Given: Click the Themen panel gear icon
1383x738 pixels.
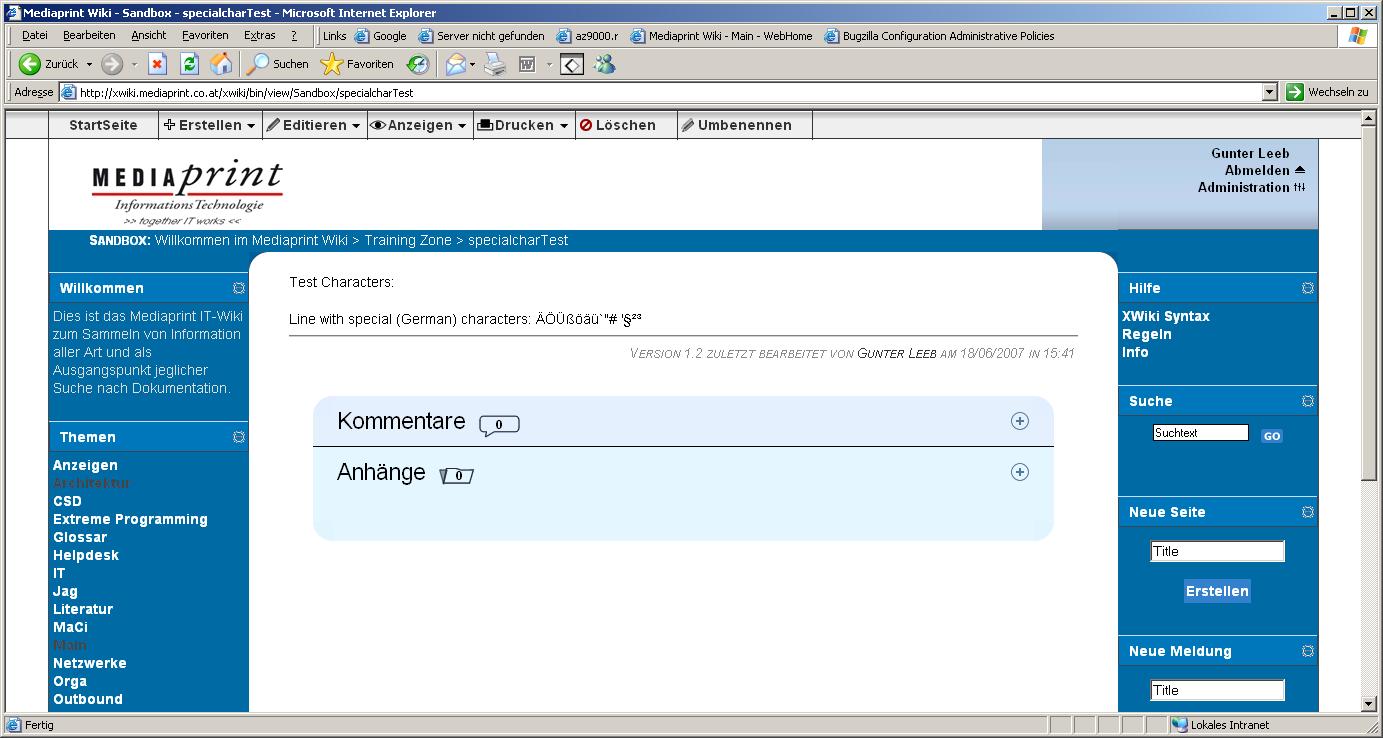Looking at the screenshot, I should 239,437.
